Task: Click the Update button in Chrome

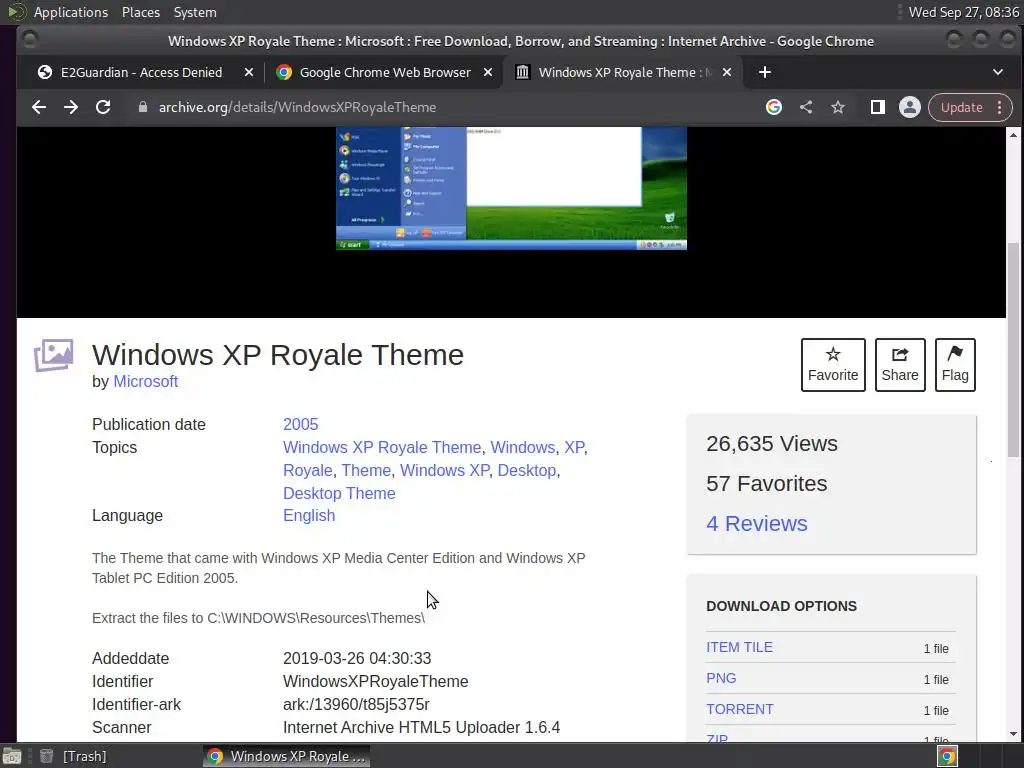Action: click(x=961, y=107)
